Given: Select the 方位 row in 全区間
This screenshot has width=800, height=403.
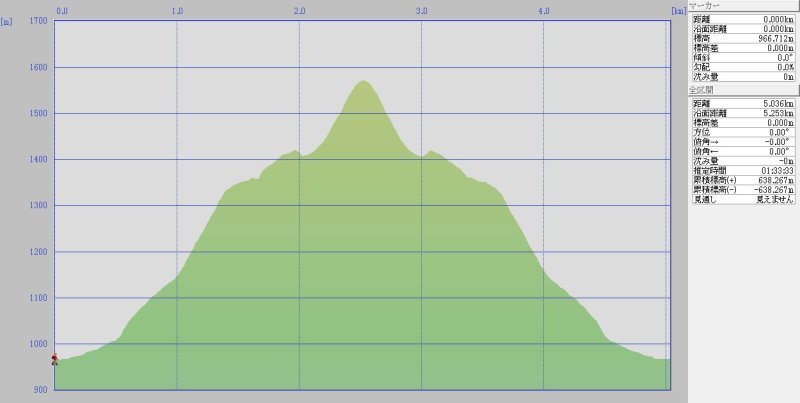Looking at the screenshot, I should coord(744,132).
